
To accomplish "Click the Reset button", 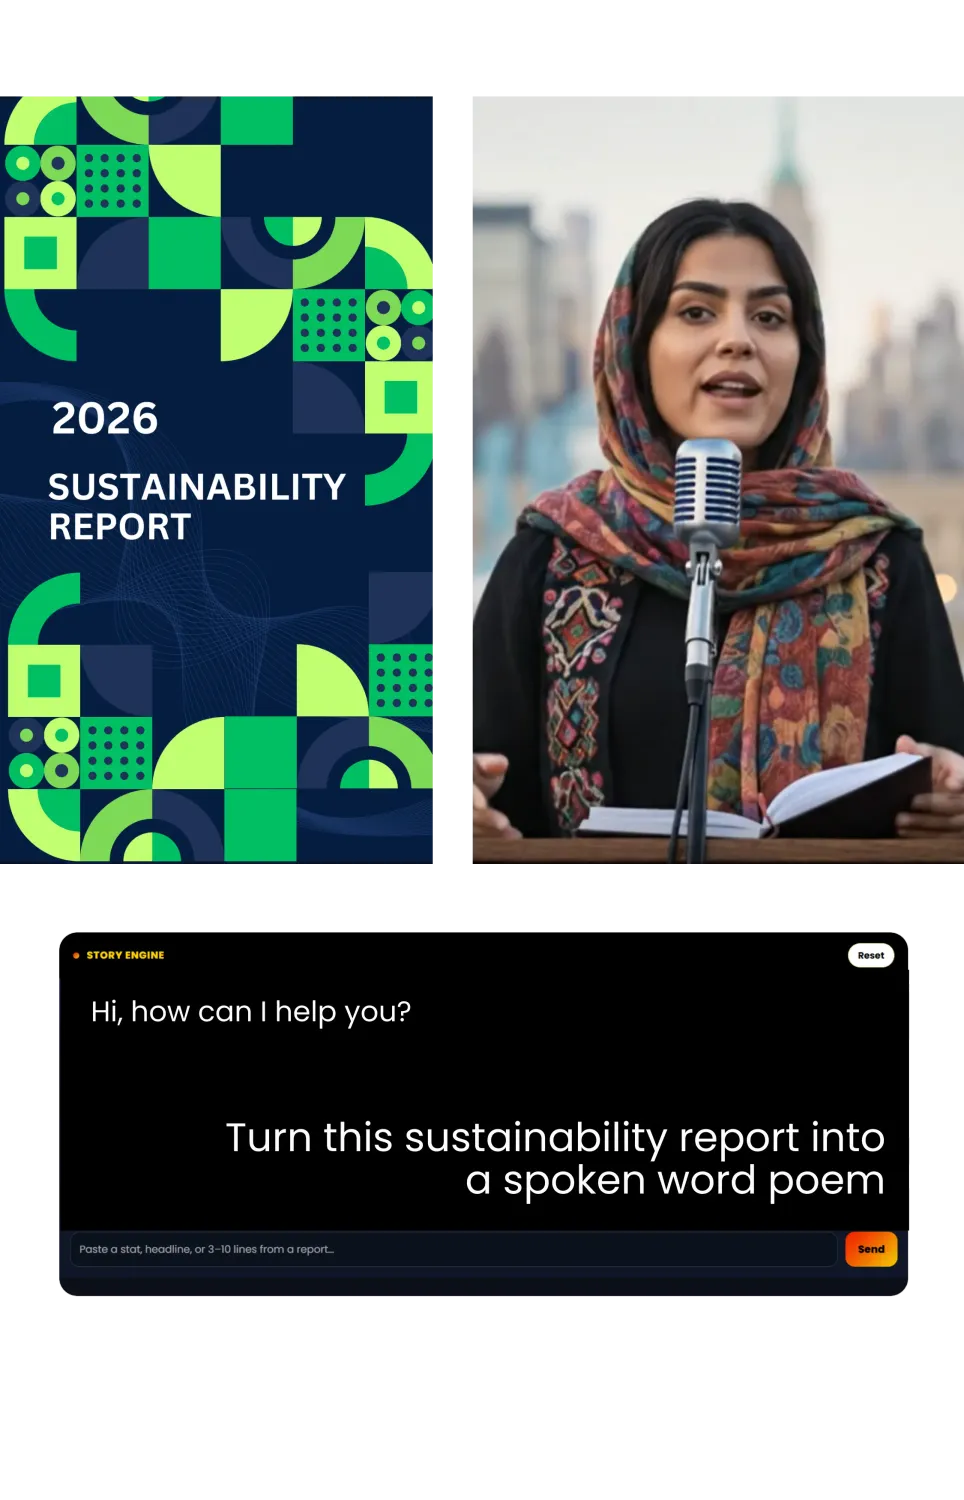I will tap(871, 955).
